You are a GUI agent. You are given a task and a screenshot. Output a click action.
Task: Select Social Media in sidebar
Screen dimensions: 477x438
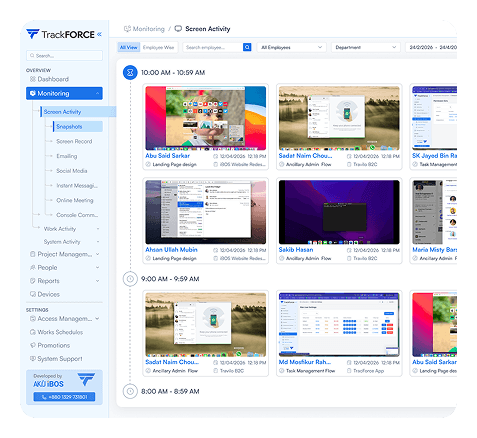point(72,171)
